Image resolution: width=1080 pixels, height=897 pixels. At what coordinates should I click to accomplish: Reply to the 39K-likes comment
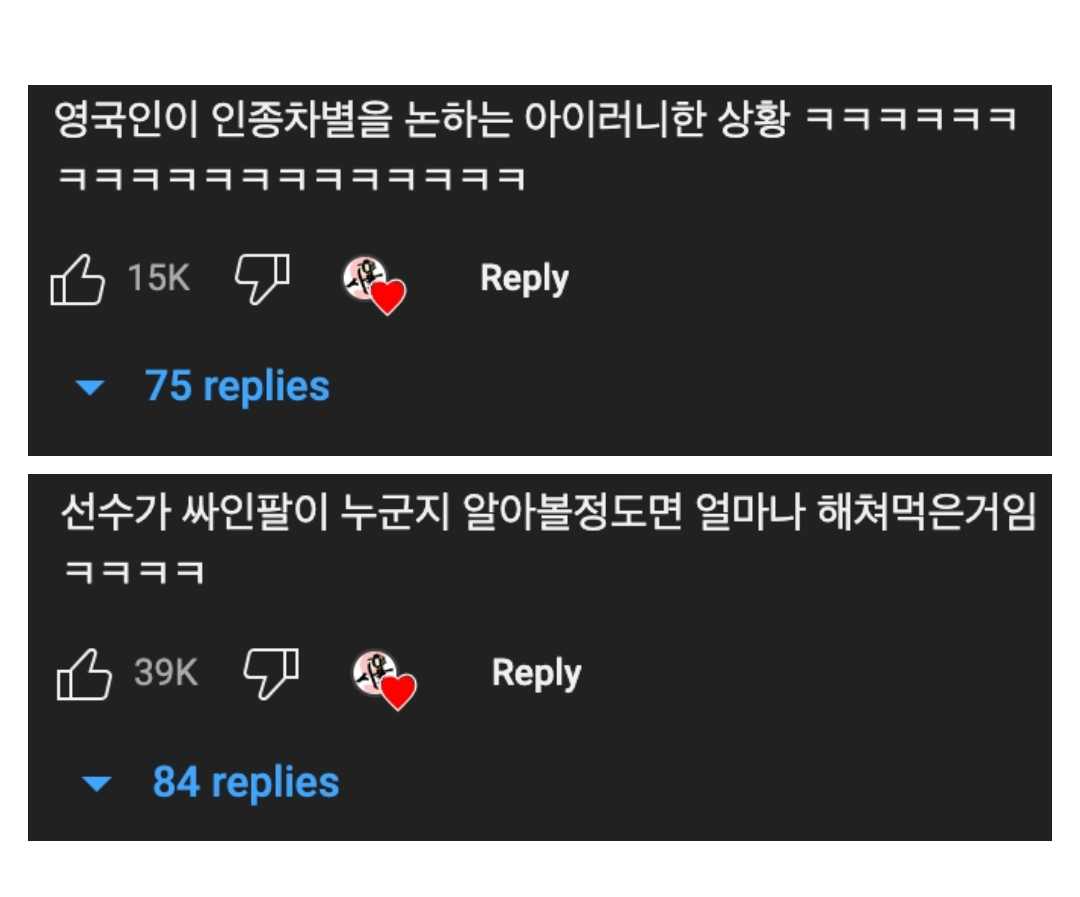[536, 673]
